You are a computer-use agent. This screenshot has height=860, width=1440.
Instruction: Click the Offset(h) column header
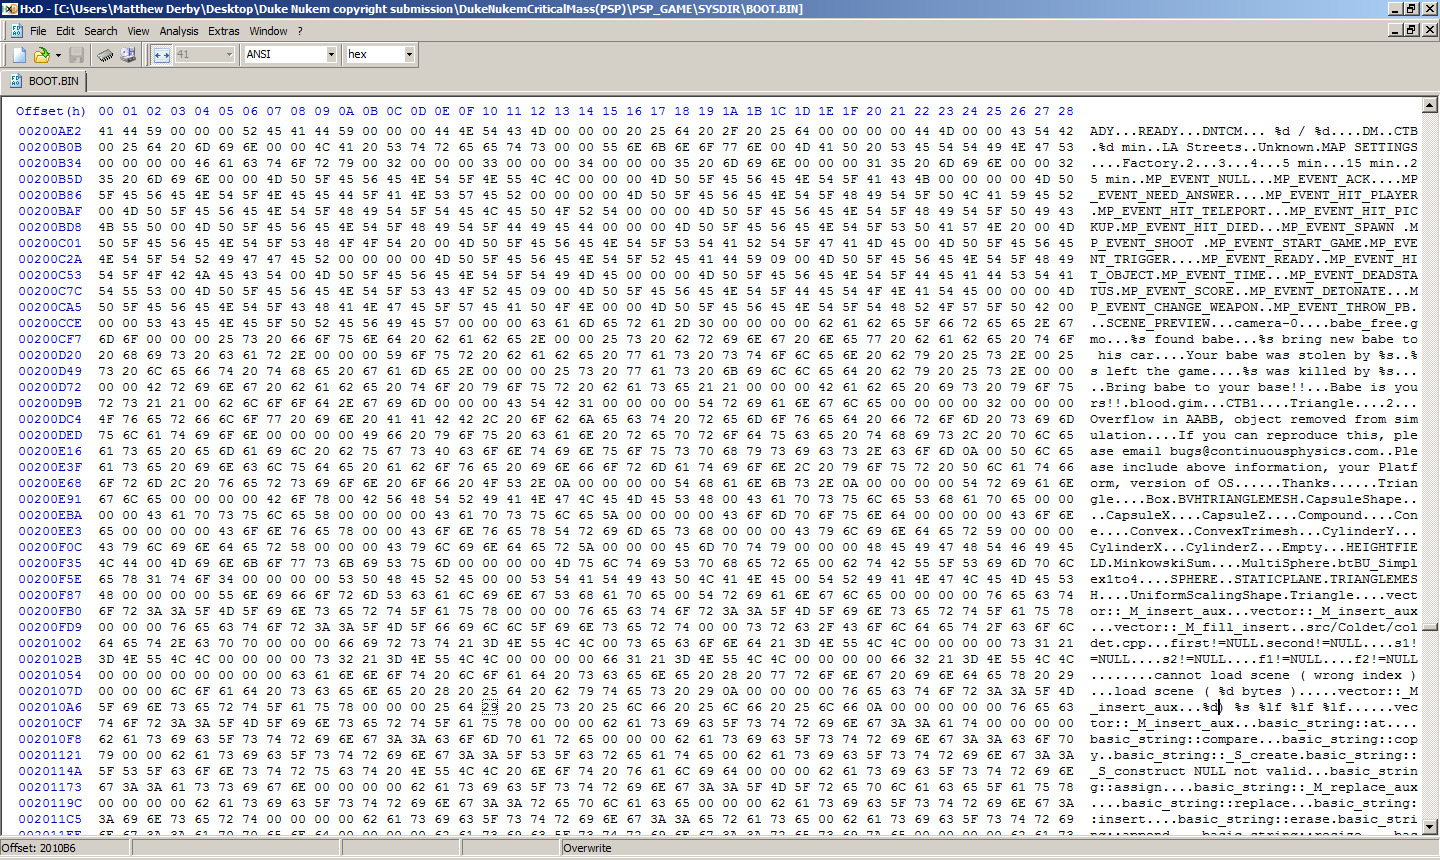click(50, 111)
